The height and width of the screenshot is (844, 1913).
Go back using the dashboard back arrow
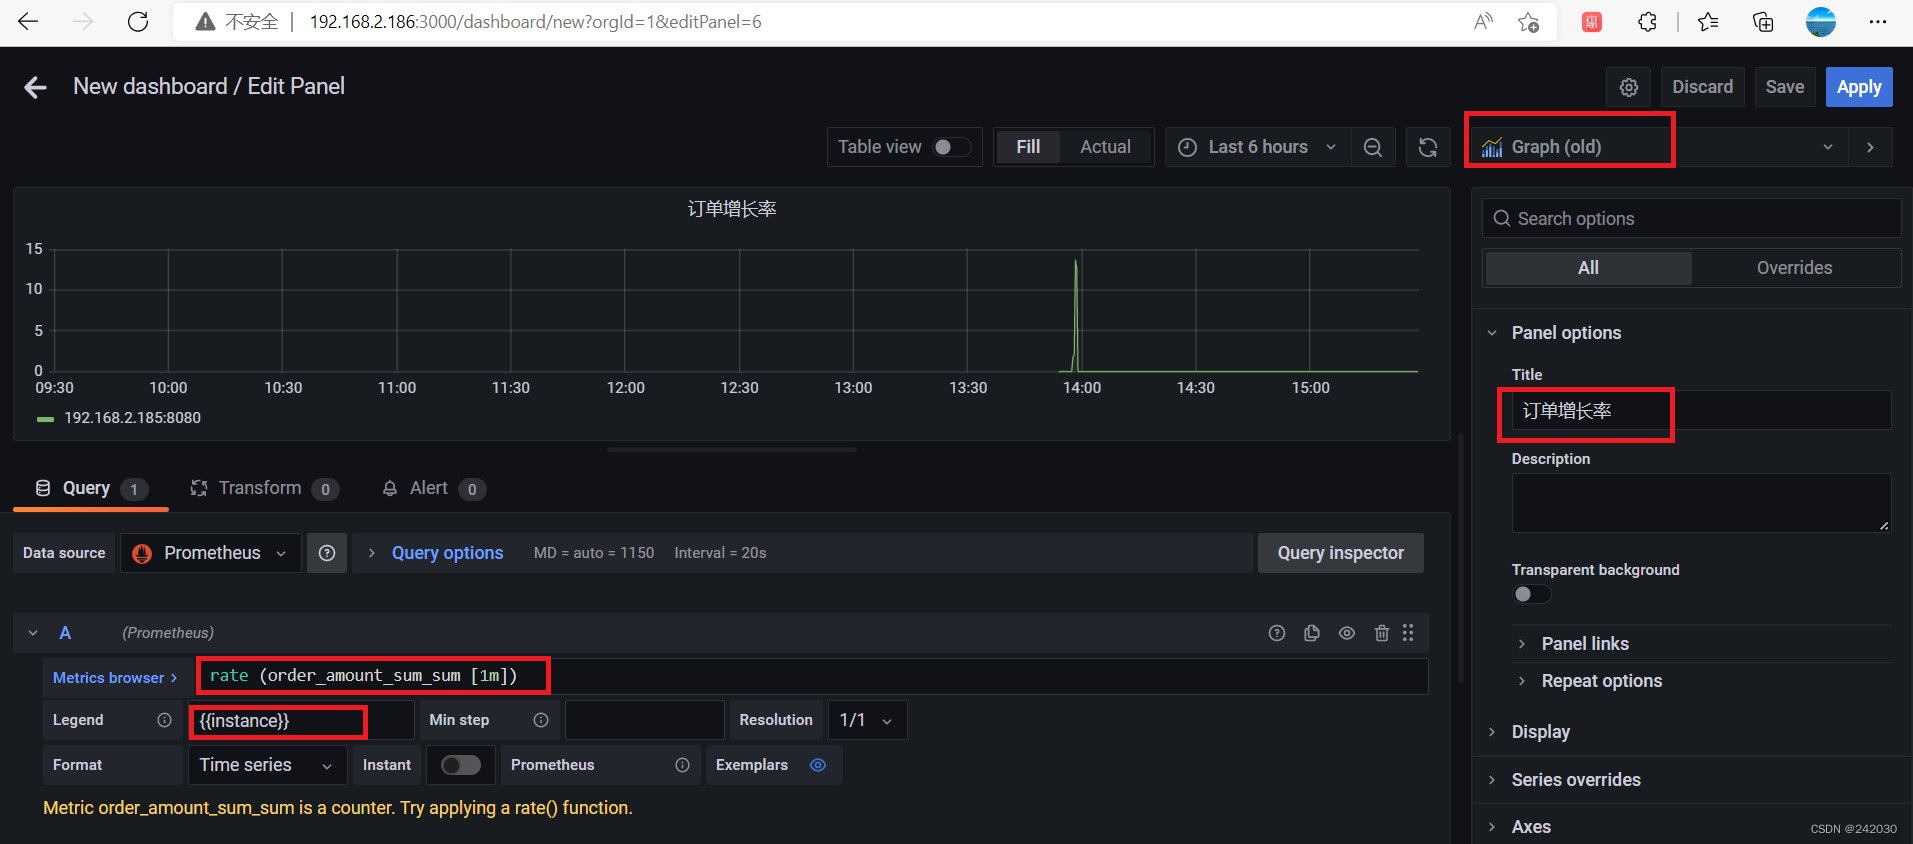(36, 88)
